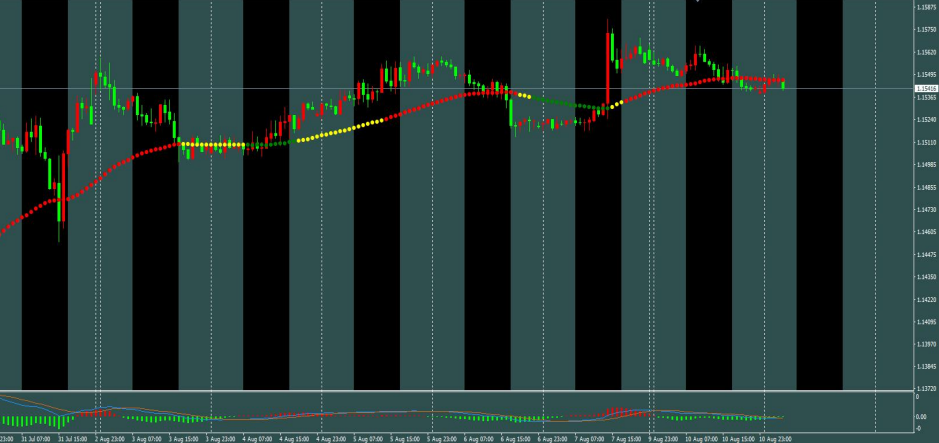Viewport: 939px width, 443px height.
Task: Click the 9 Aug 23:00 time label
Action: click(x=664, y=439)
